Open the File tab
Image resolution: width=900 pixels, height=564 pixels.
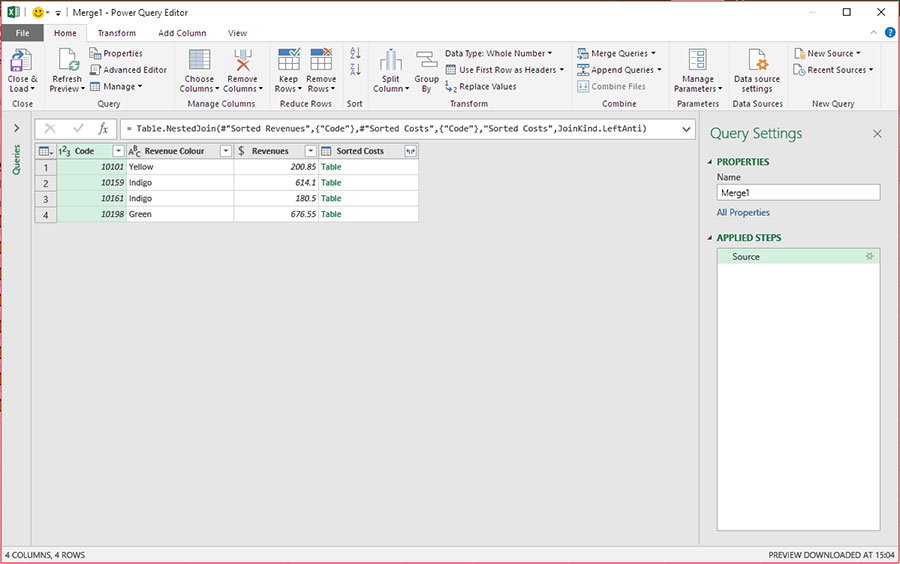pos(22,33)
